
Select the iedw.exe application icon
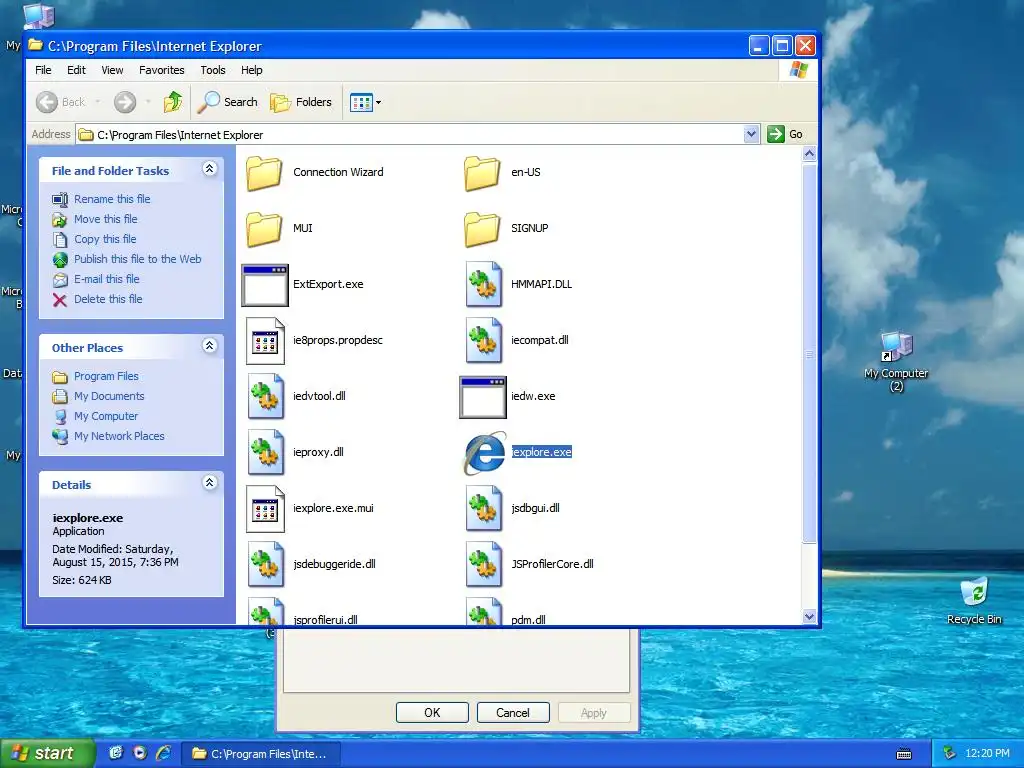483,397
